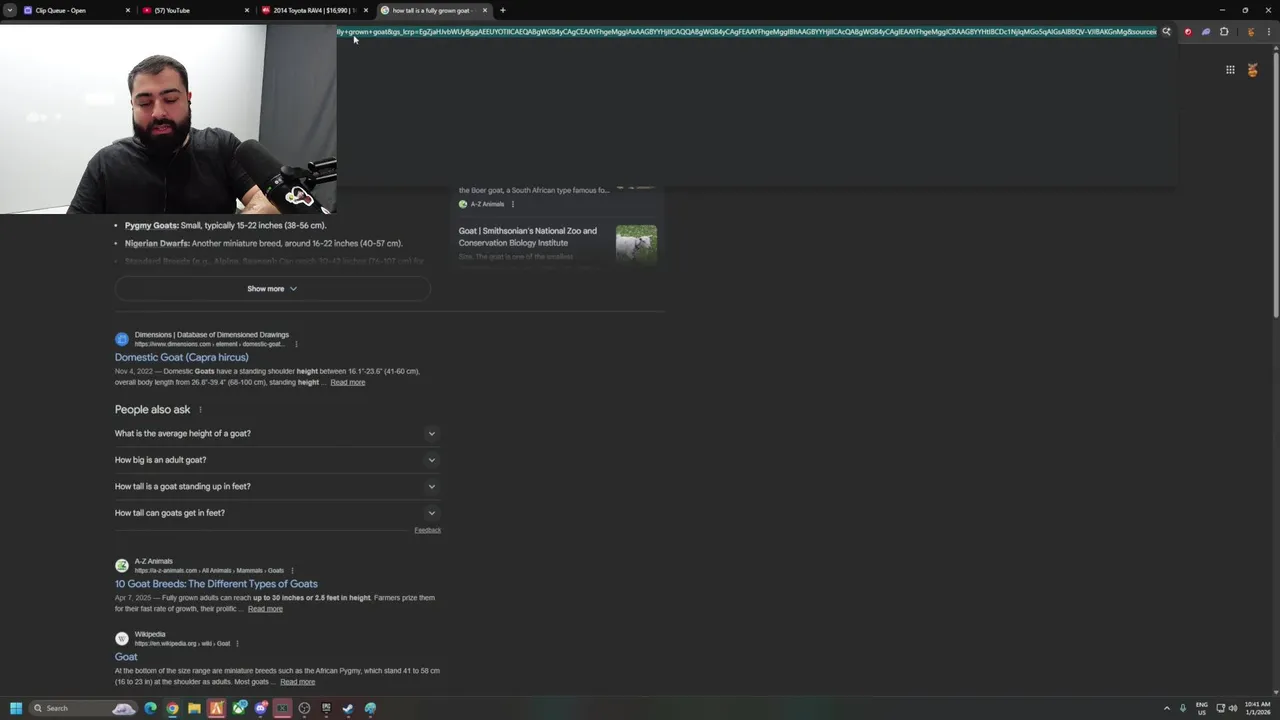This screenshot has height=720, width=1280.
Task: Open Epic Games Launcher from the taskbar
Action: [326, 708]
